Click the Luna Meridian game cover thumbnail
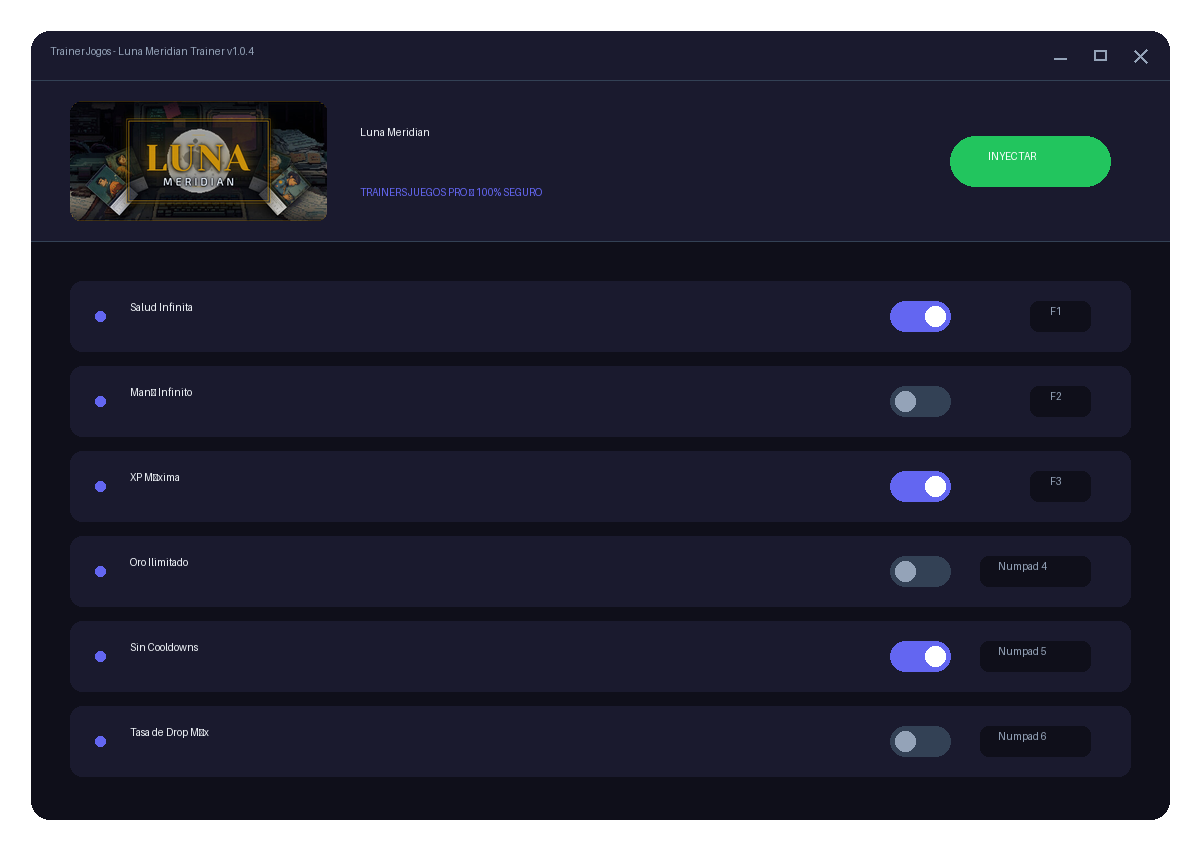 coord(198,161)
